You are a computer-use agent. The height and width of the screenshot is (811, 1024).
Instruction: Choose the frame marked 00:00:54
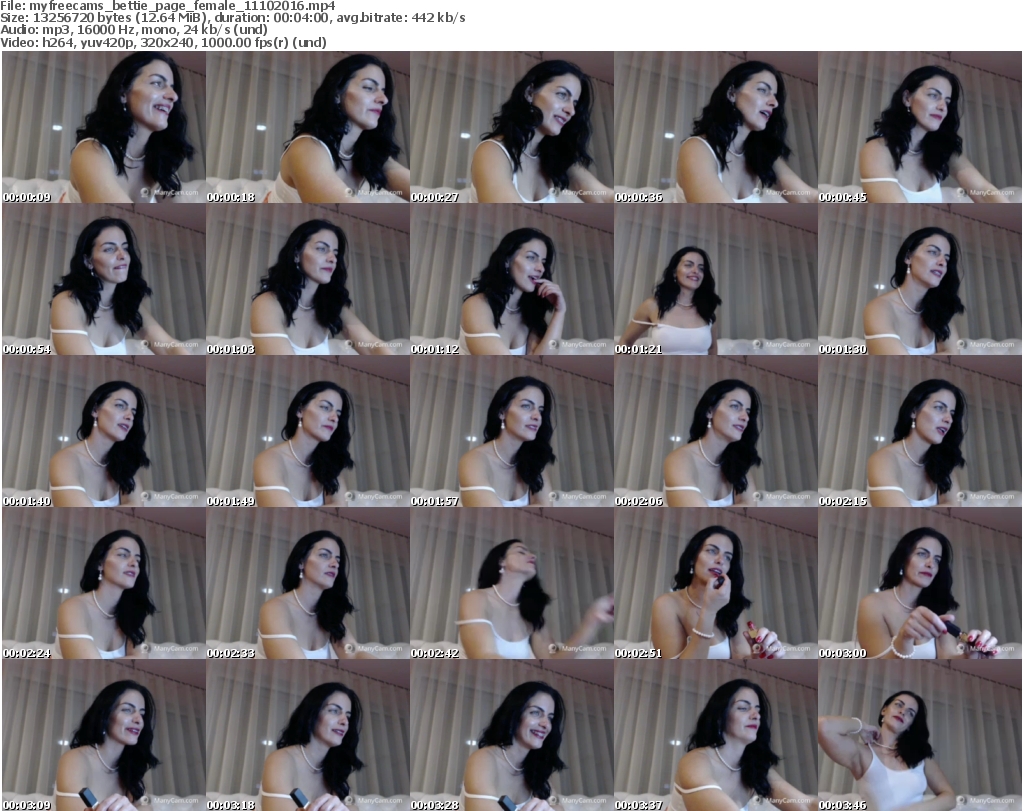tap(104, 279)
